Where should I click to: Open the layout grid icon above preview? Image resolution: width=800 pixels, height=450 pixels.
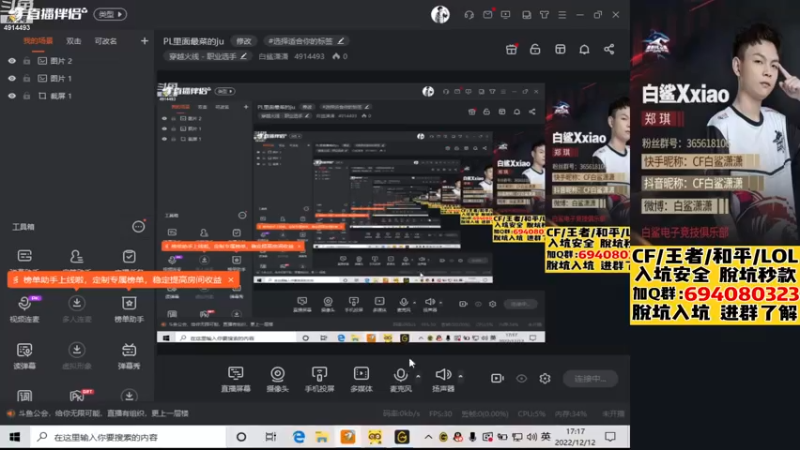pyautogui.click(x=560, y=49)
